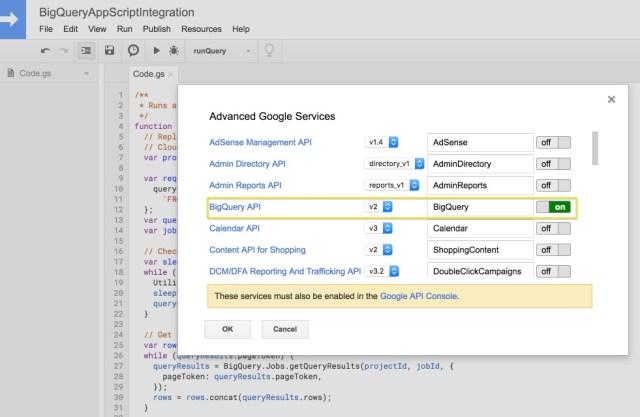The width and height of the screenshot is (640, 417).
Task: Click the lightbulb hint icon
Action: pyautogui.click(x=269, y=51)
